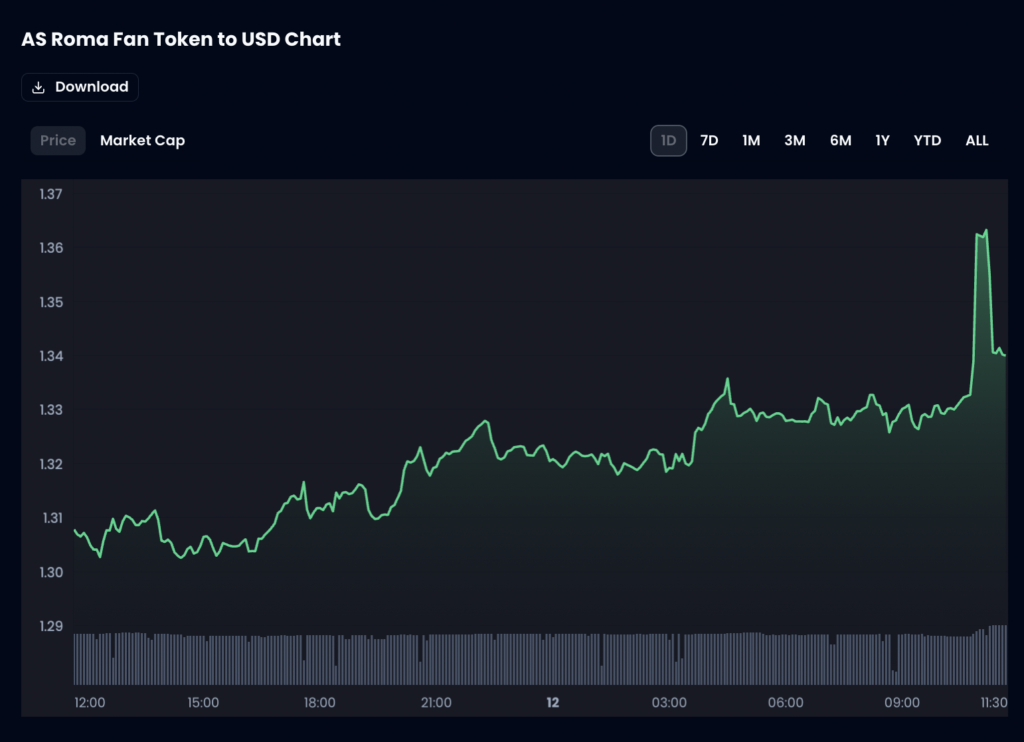This screenshot has height=742, width=1024.
Task: Click the price spike peak near 1.36
Action: coord(985,231)
